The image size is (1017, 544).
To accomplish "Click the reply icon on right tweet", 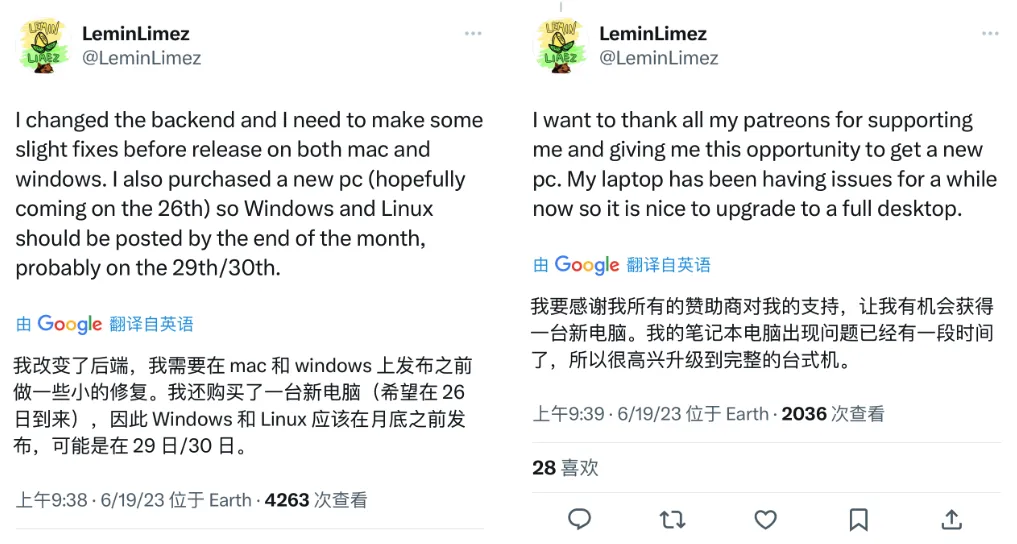I will (579, 519).
